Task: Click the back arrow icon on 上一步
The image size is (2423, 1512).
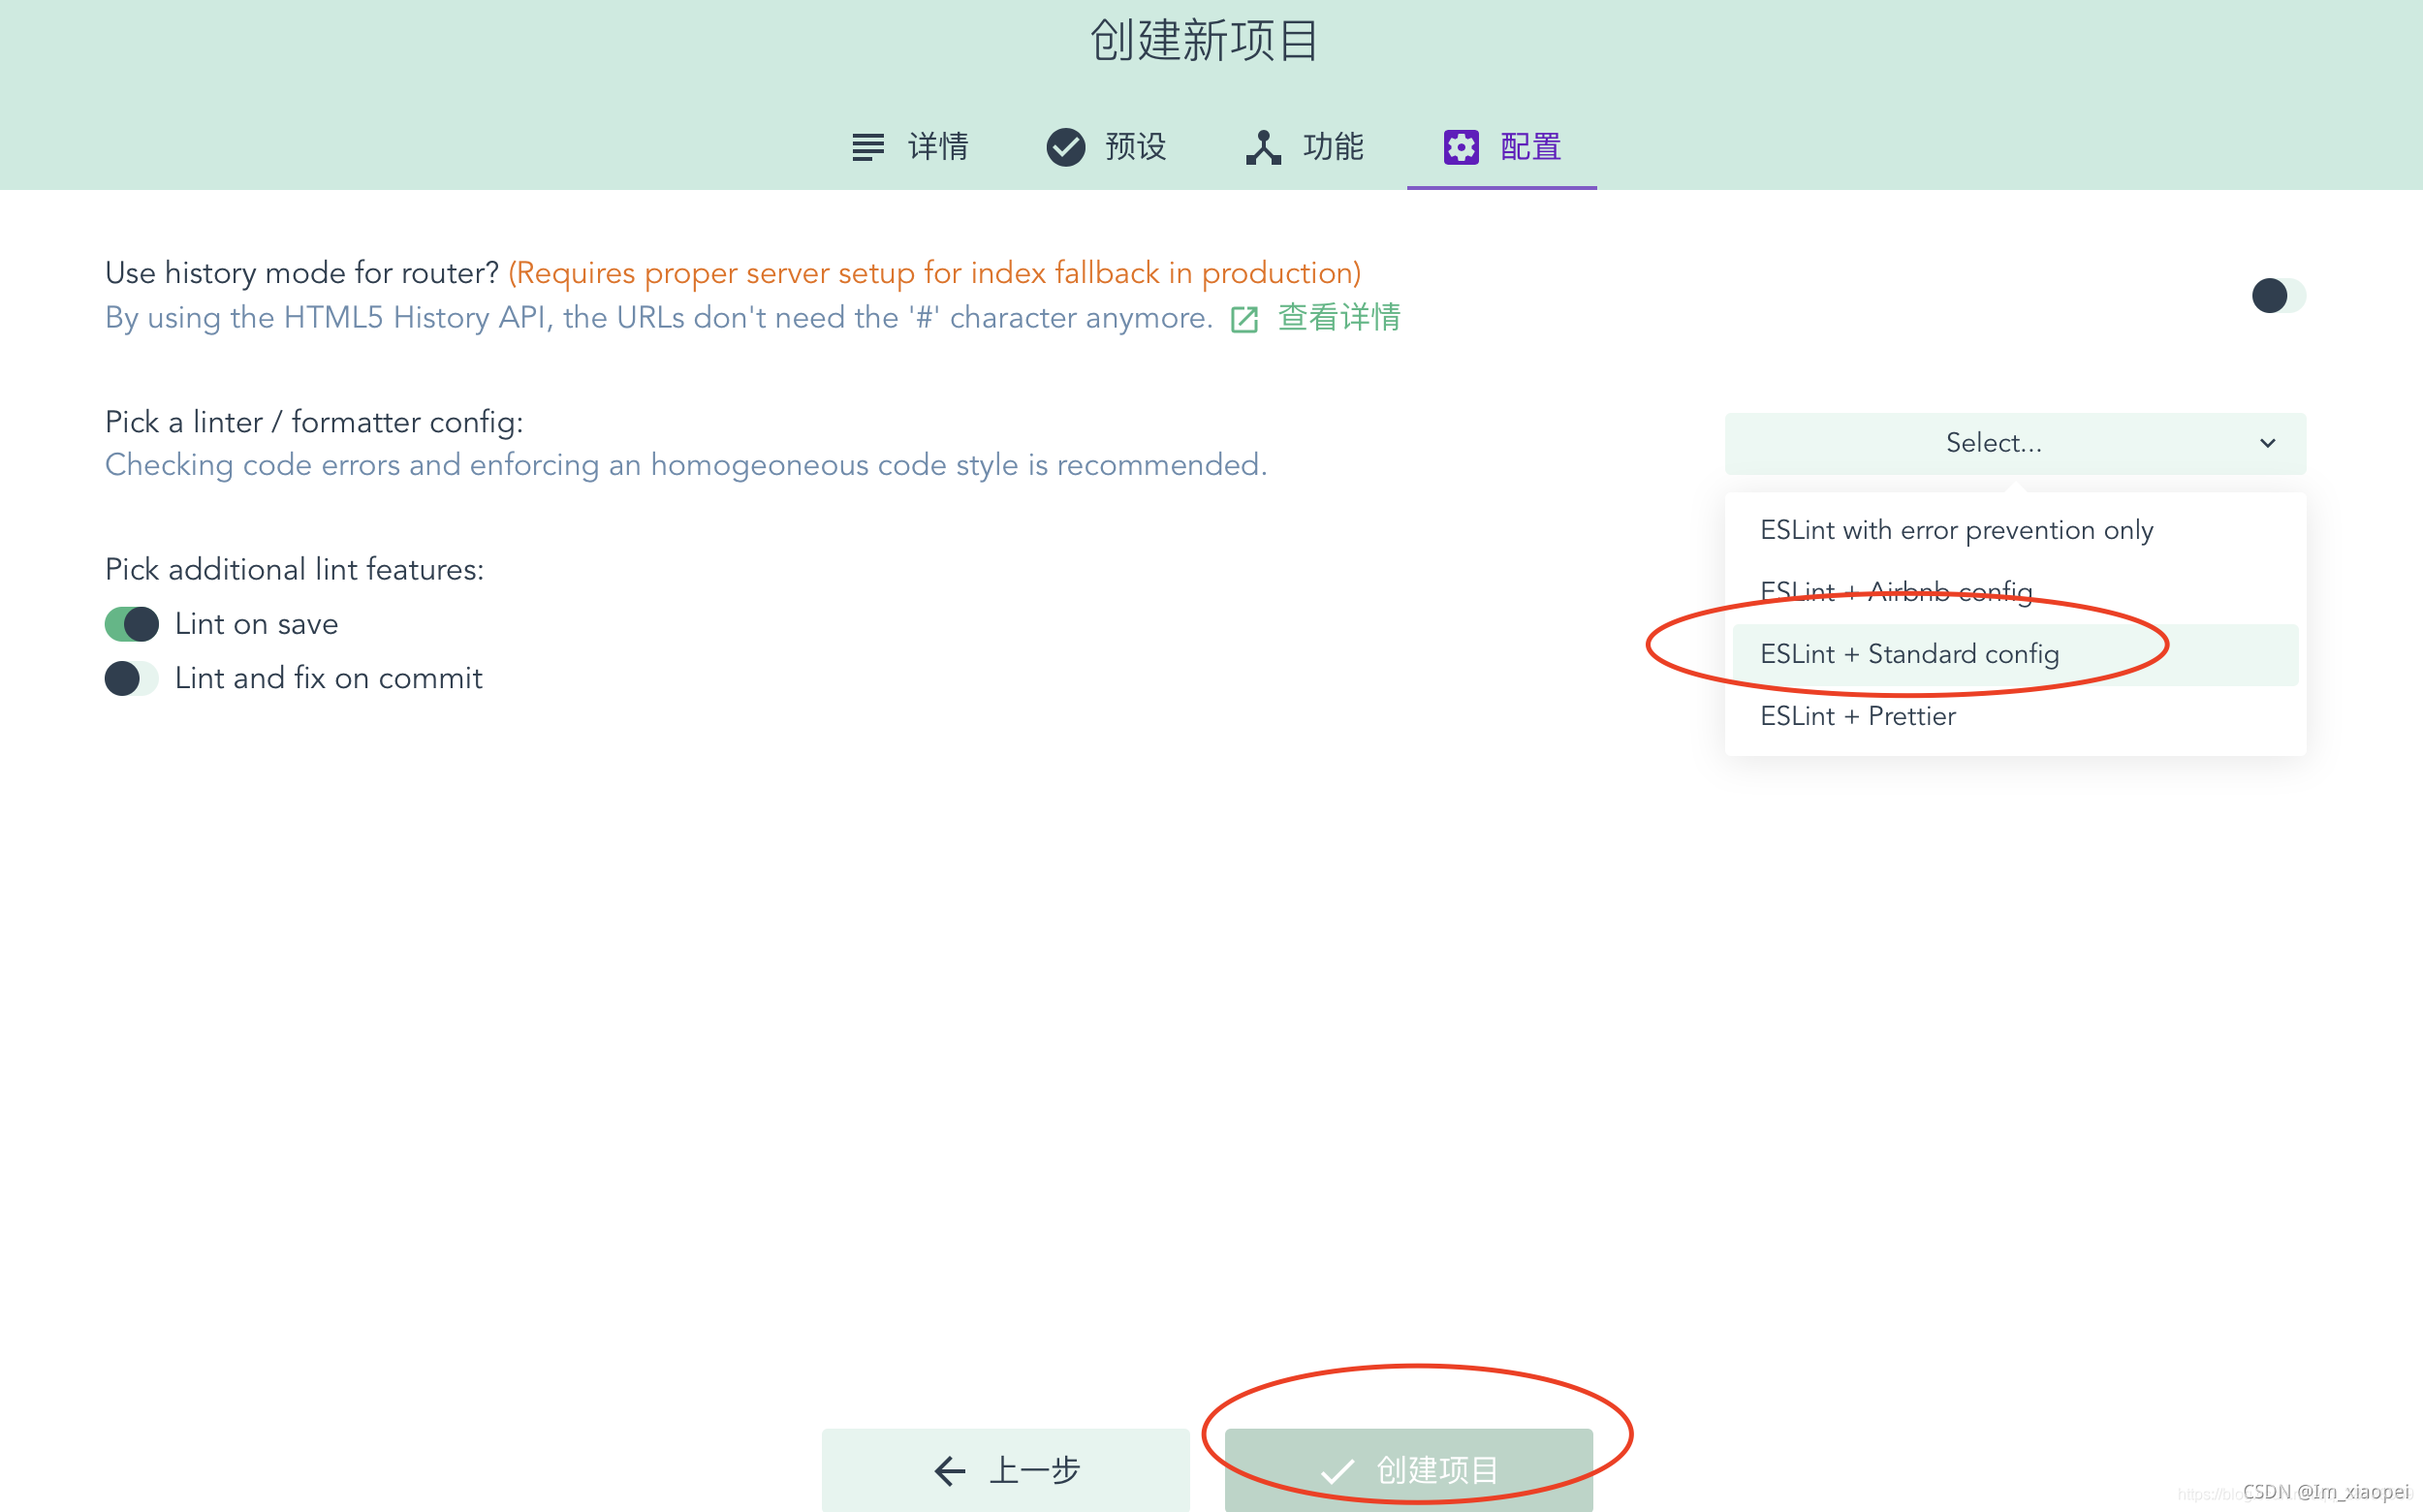Action: click(x=949, y=1470)
